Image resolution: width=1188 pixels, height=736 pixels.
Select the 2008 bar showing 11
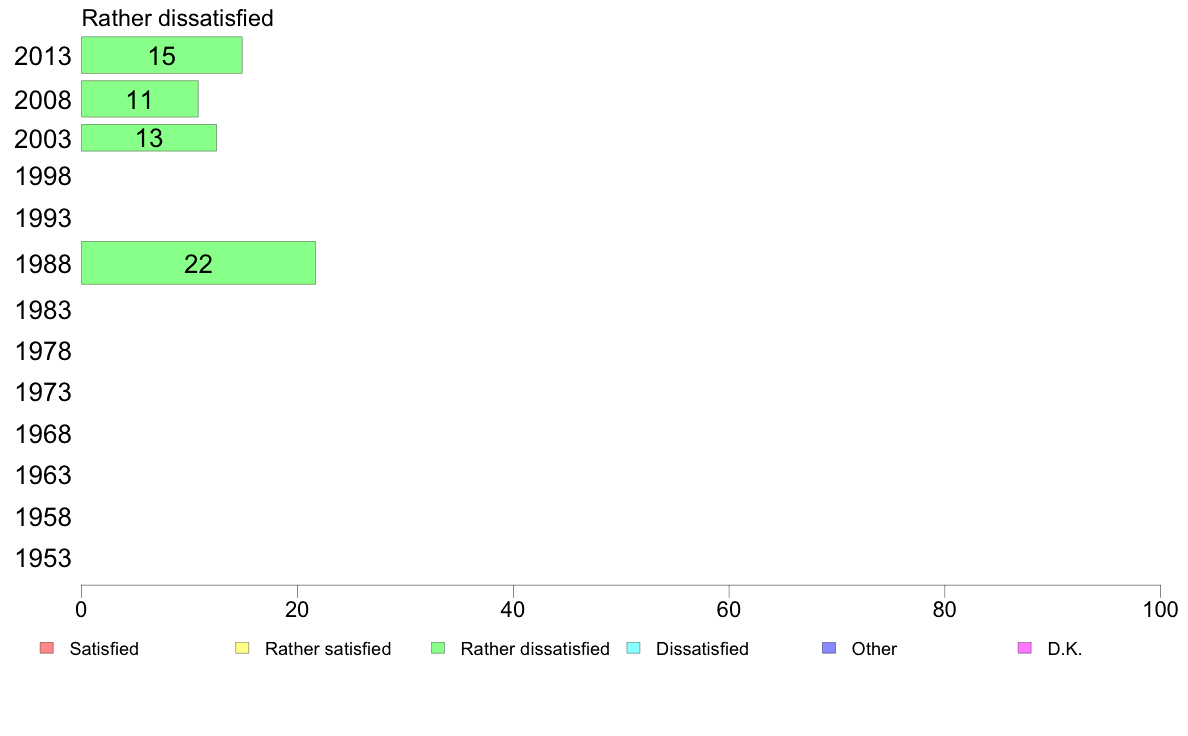point(140,99)
